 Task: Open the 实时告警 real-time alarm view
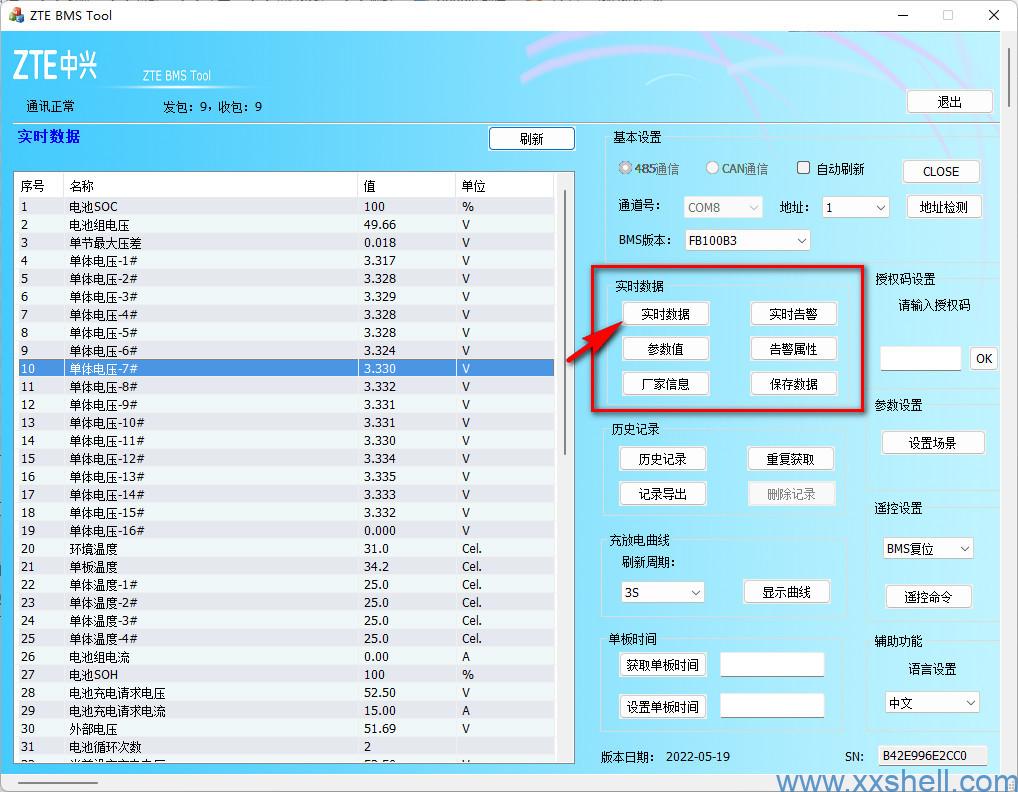pos(792,313)
